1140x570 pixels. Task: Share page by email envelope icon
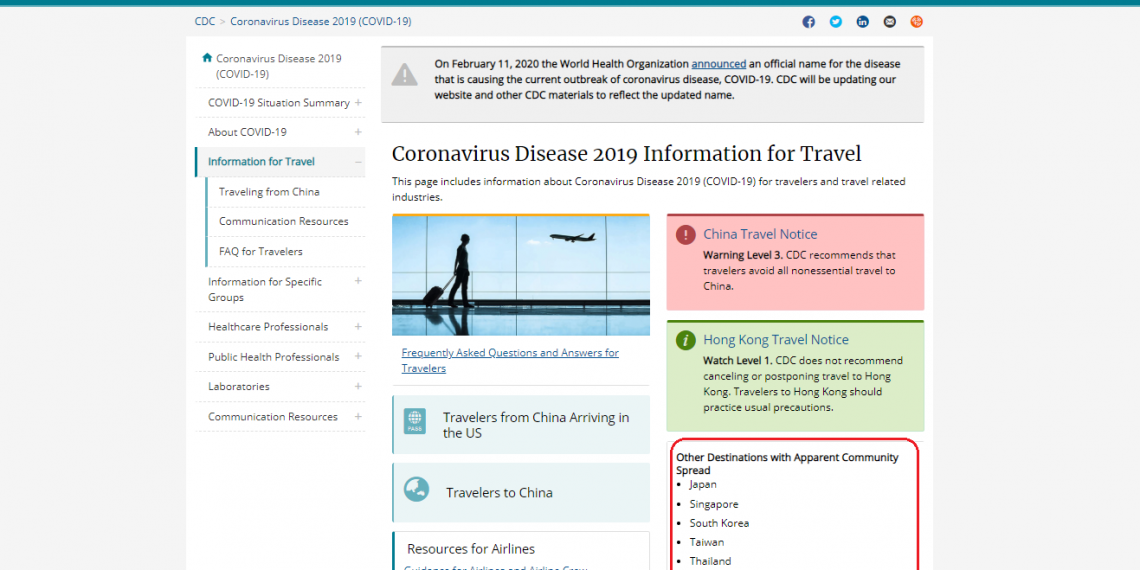pos(889,22)
